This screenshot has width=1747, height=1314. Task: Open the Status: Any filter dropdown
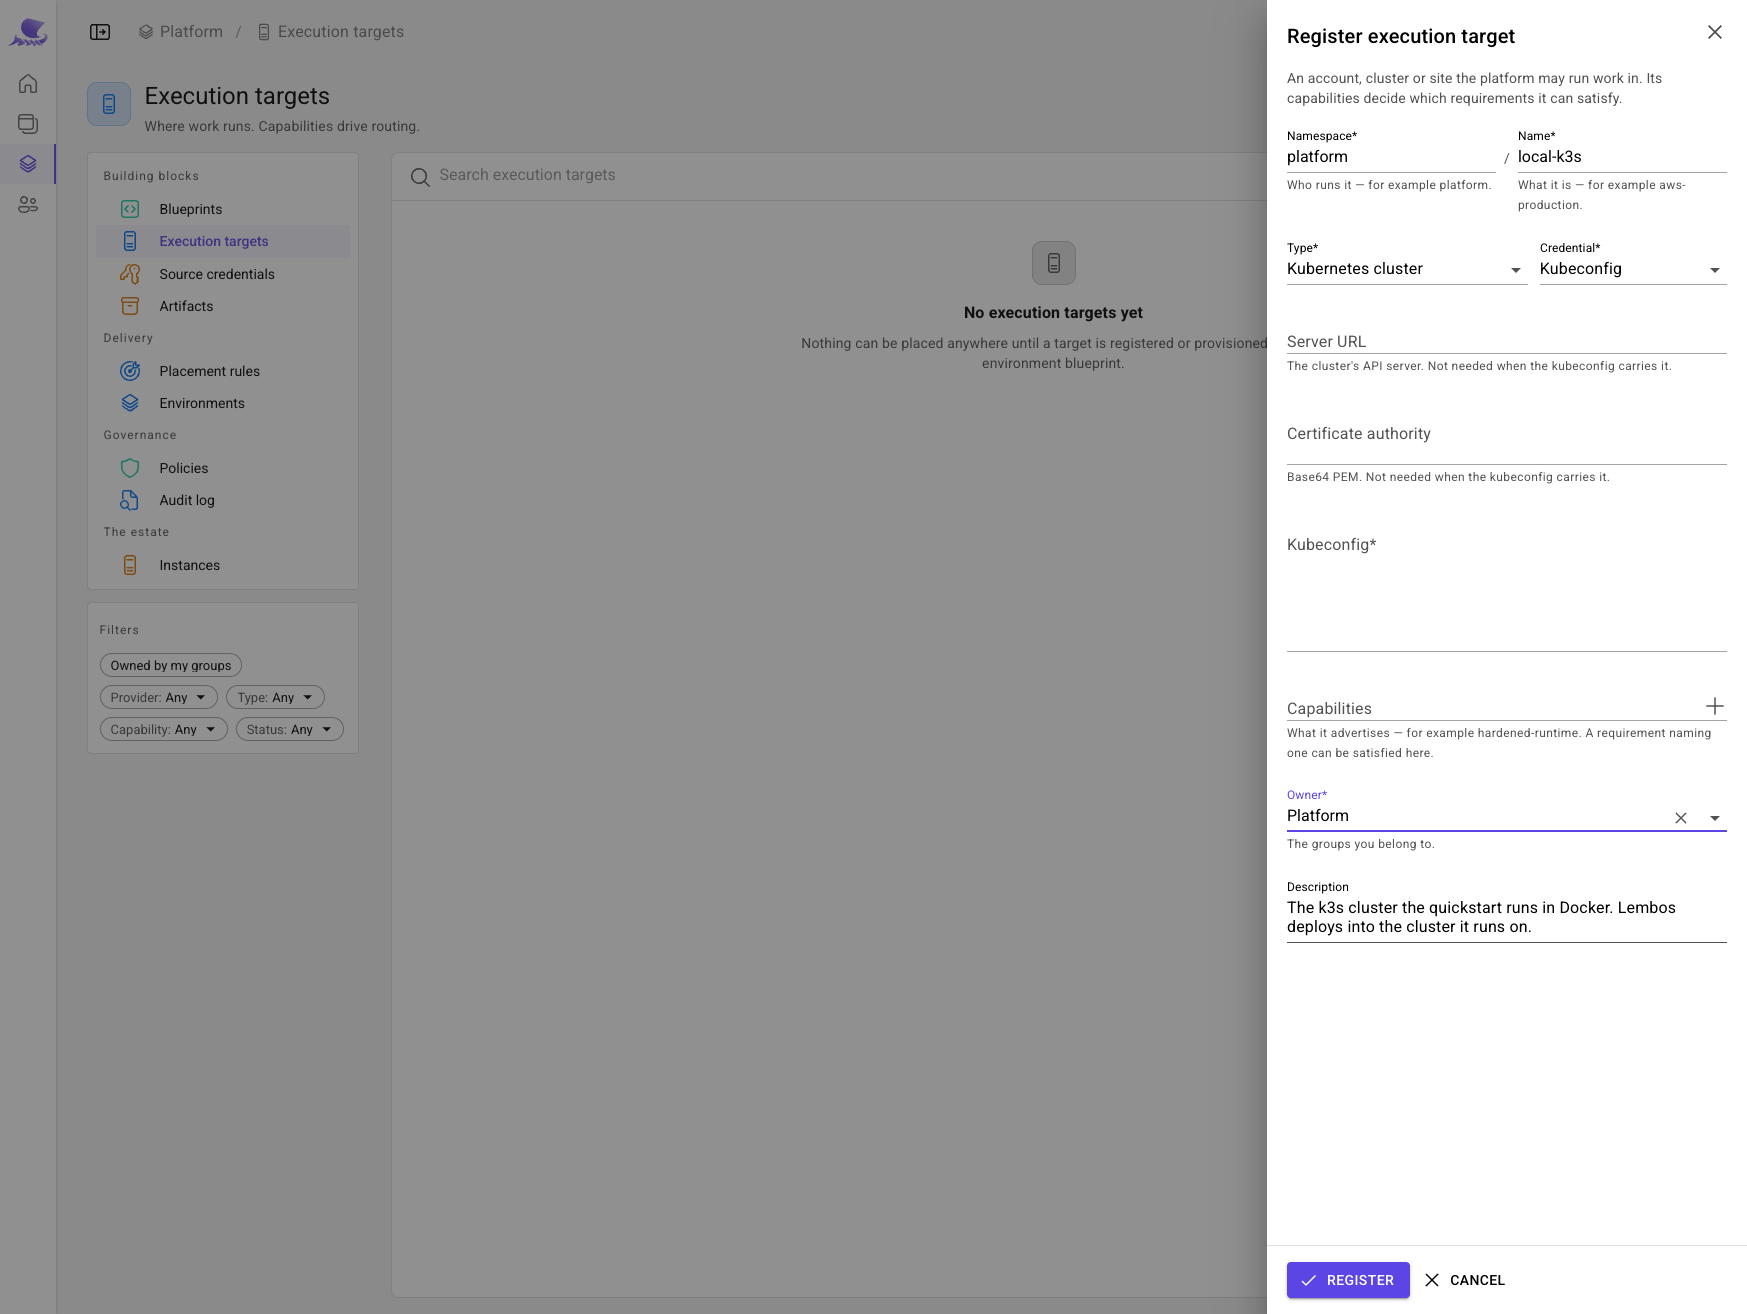pos(290,729)
